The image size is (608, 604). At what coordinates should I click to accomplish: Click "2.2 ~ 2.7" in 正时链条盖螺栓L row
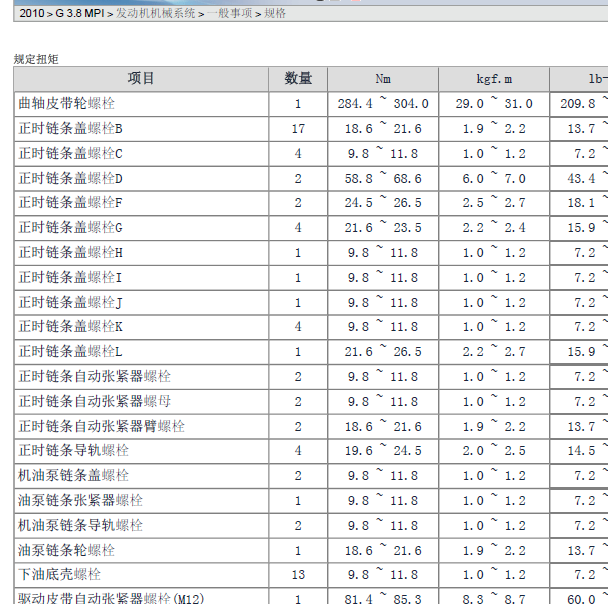pos(494,352)
